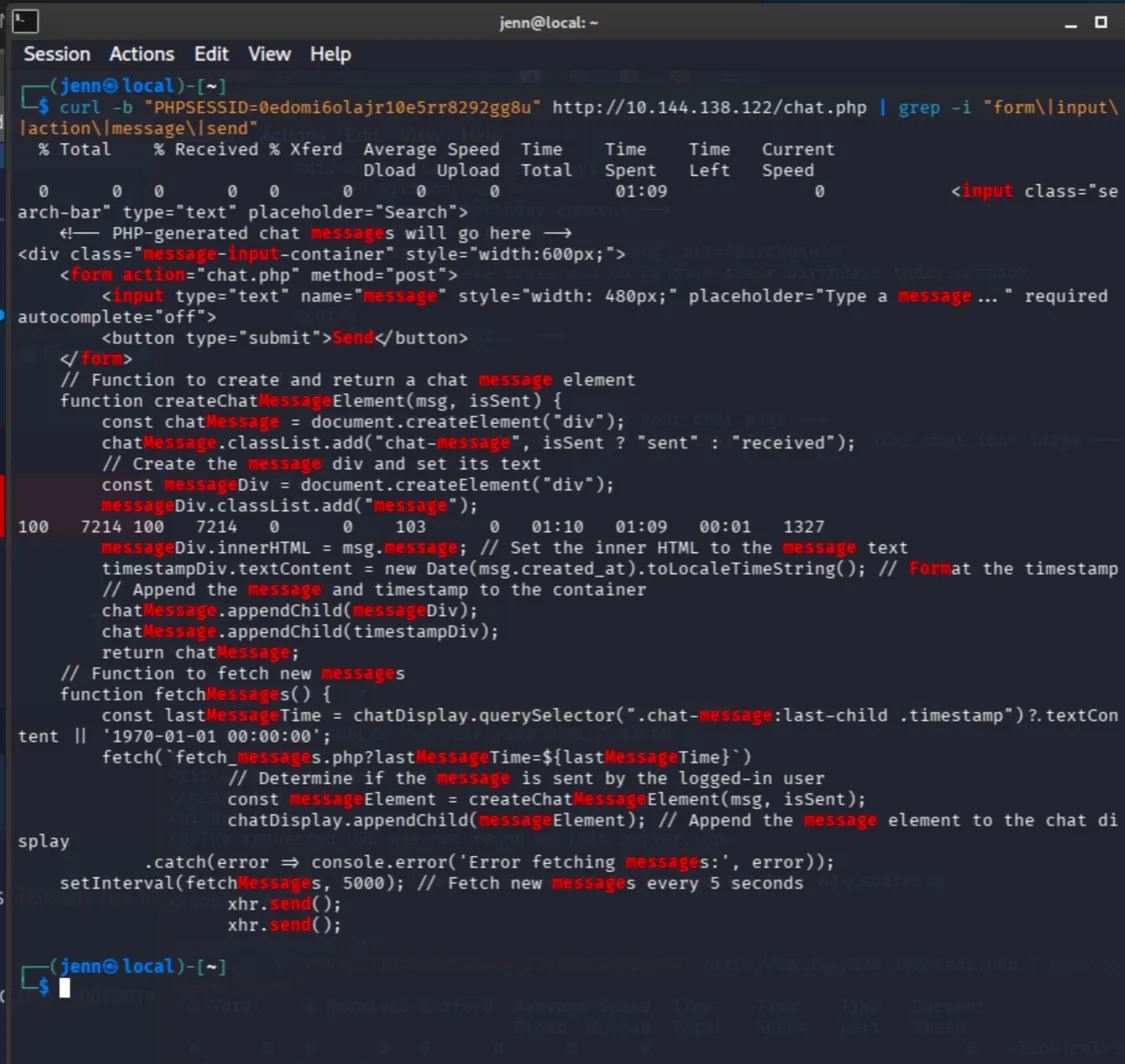
Task: Click the 'function fetchMessages() {' line
Action: 195,695
